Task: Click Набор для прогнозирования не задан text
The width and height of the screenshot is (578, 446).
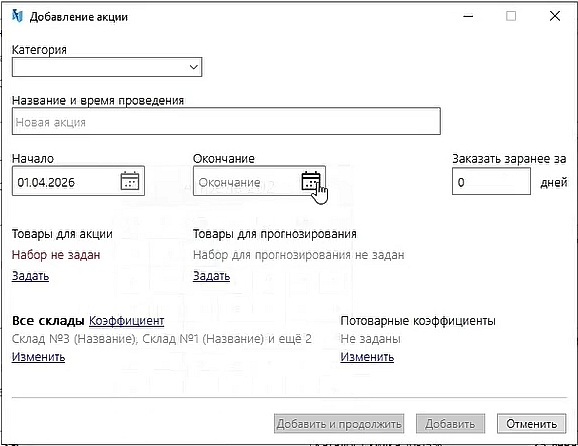Action: pyautogui.click(x=299, y=255)
